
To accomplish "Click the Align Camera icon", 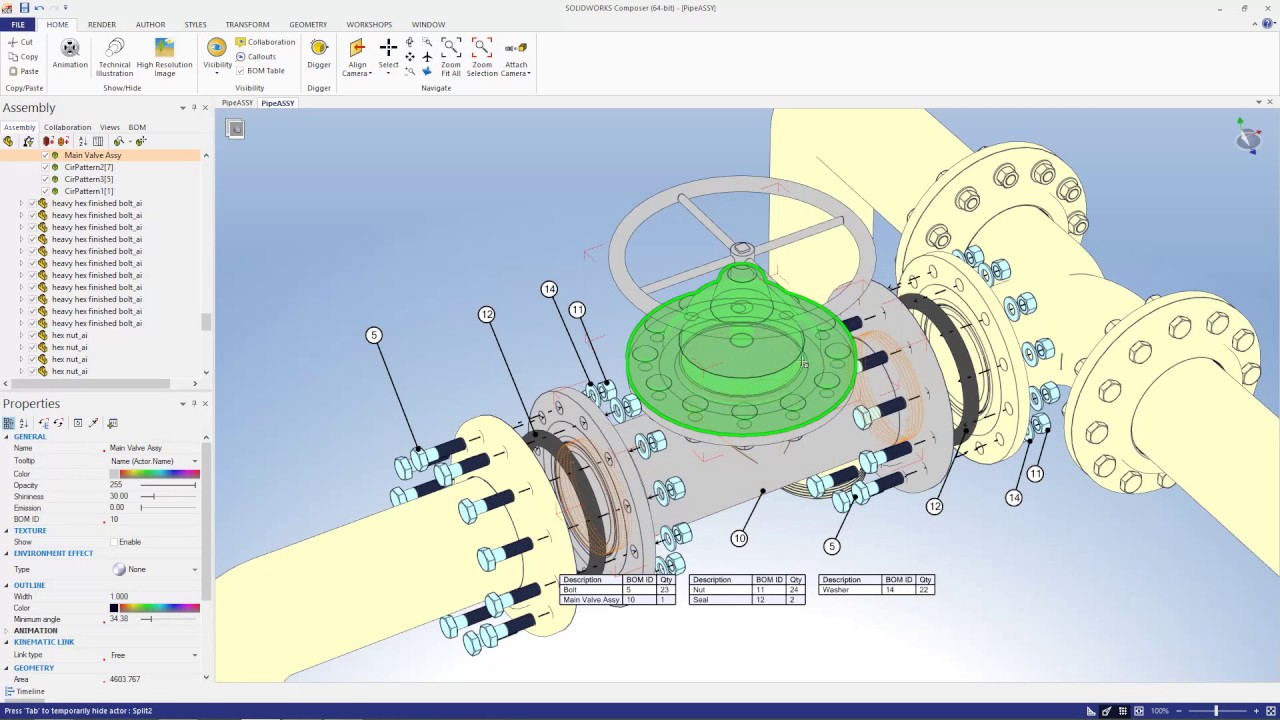I will 357,47.
